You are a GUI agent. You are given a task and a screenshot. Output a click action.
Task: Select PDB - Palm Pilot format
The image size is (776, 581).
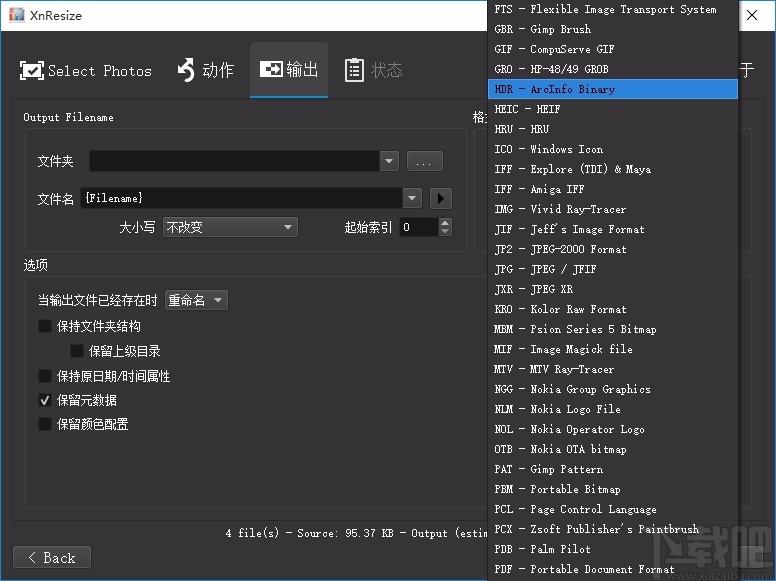[x=613, y=549]
